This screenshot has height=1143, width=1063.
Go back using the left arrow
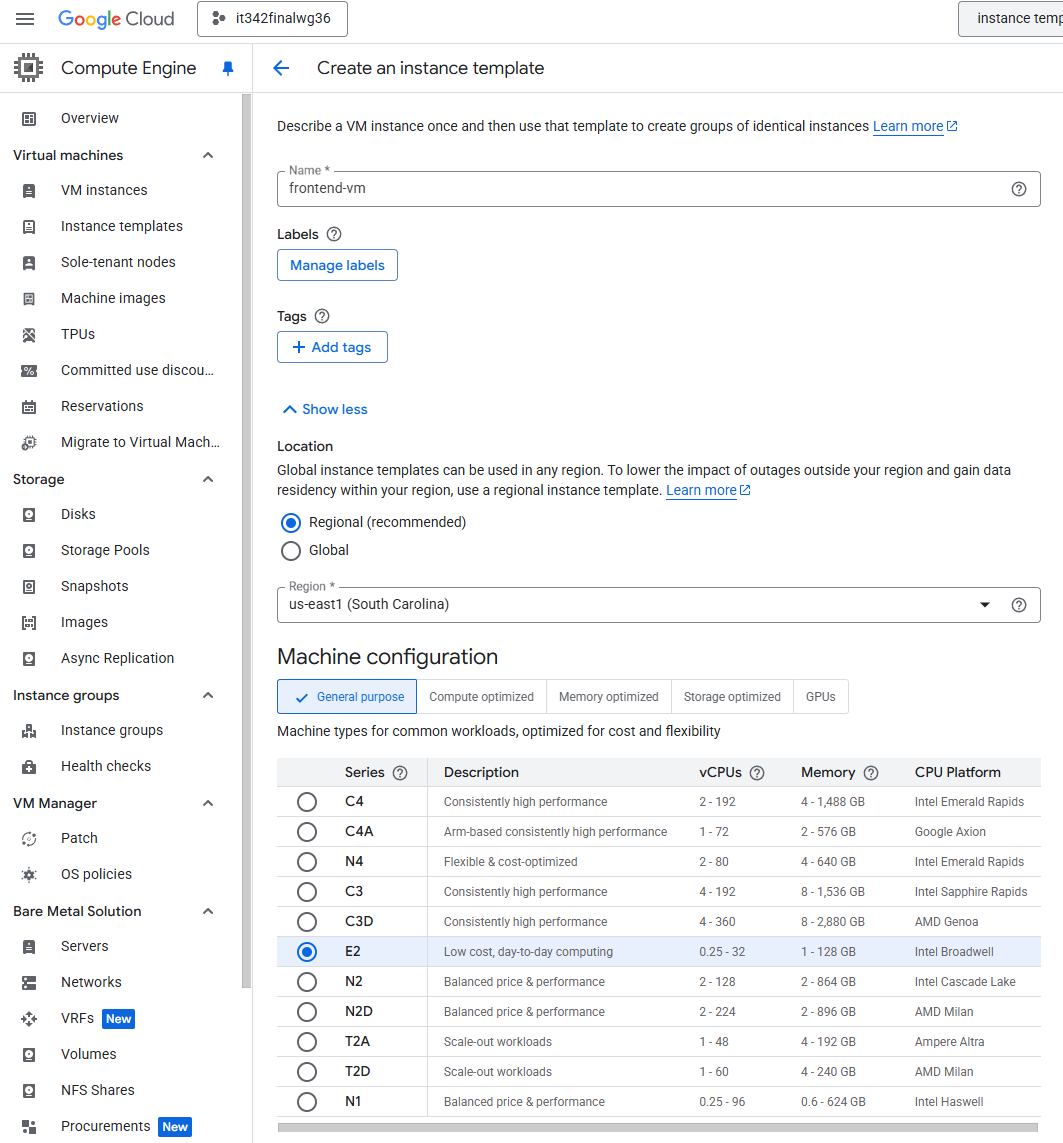(x=281, y=68)
